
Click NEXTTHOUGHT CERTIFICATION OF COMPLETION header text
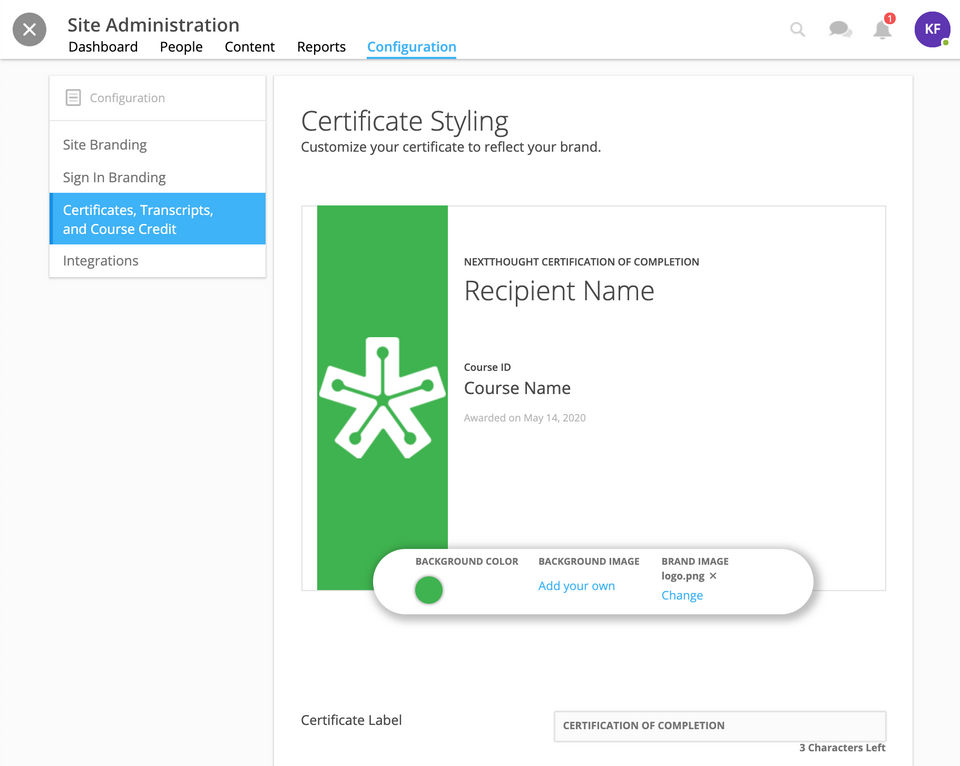coord(582,262)
